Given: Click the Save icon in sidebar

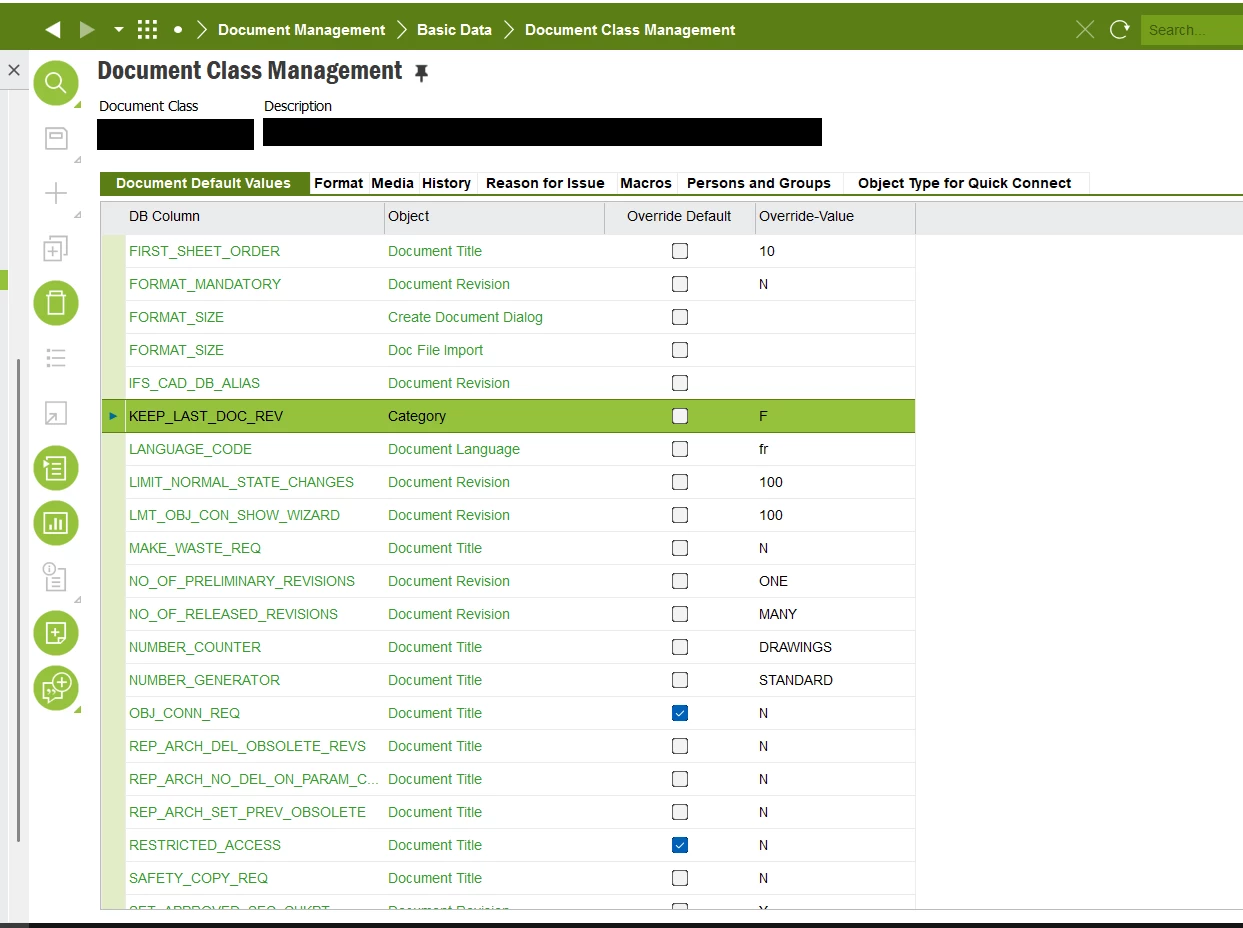Looking at the screenshot, I should 56,138.
